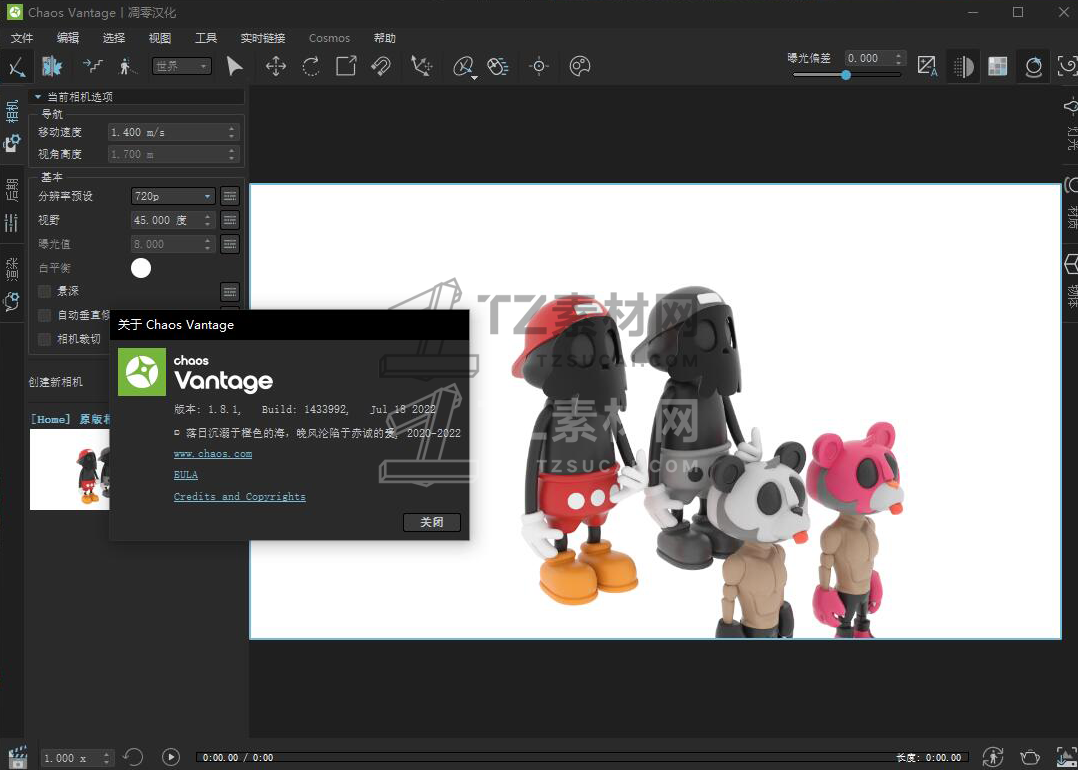Enable the 景深 depth of field checkbox

point(44,291)
